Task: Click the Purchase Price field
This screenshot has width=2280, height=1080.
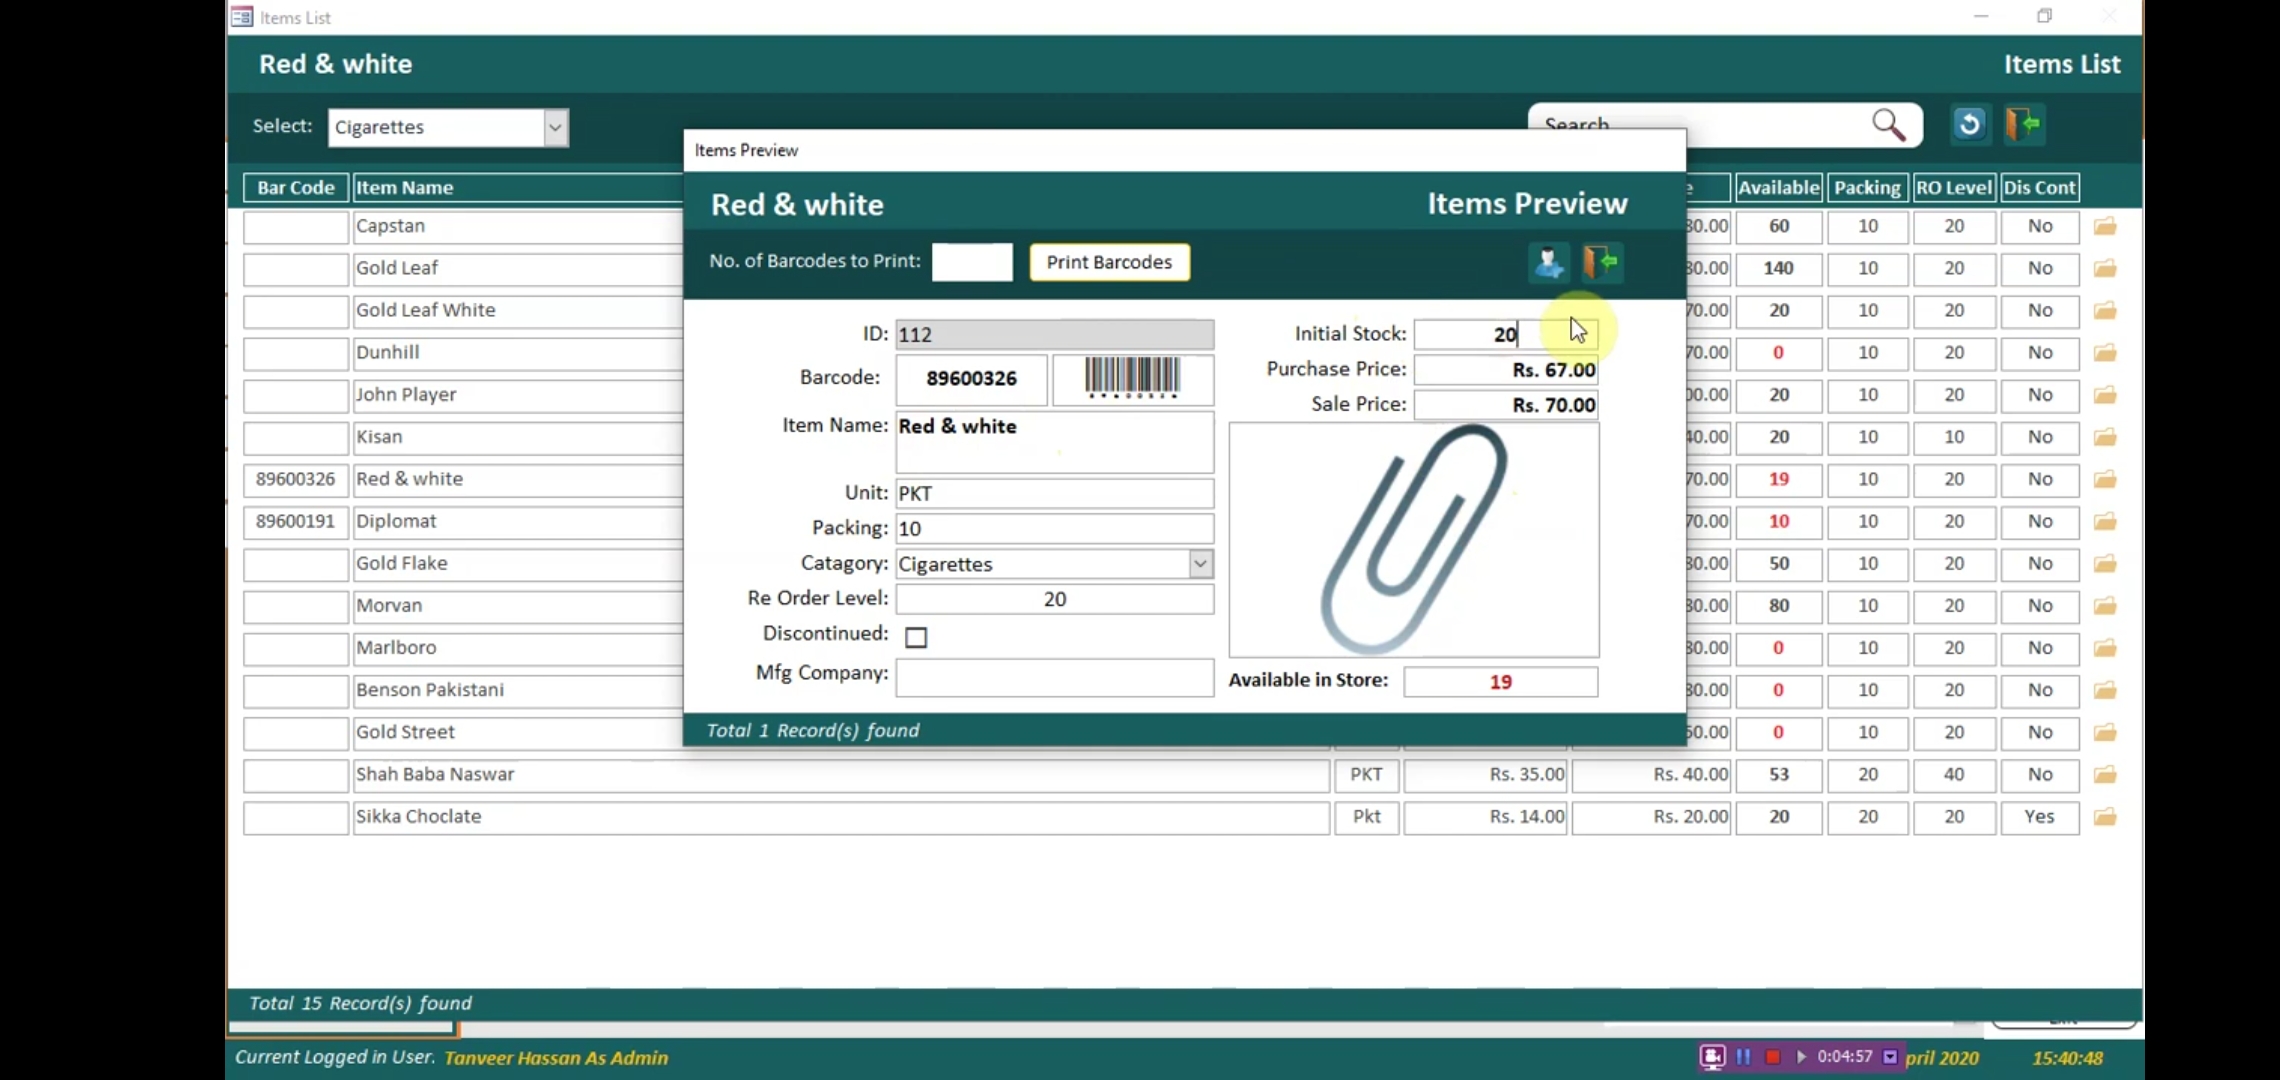Action: click(1505, 370)
